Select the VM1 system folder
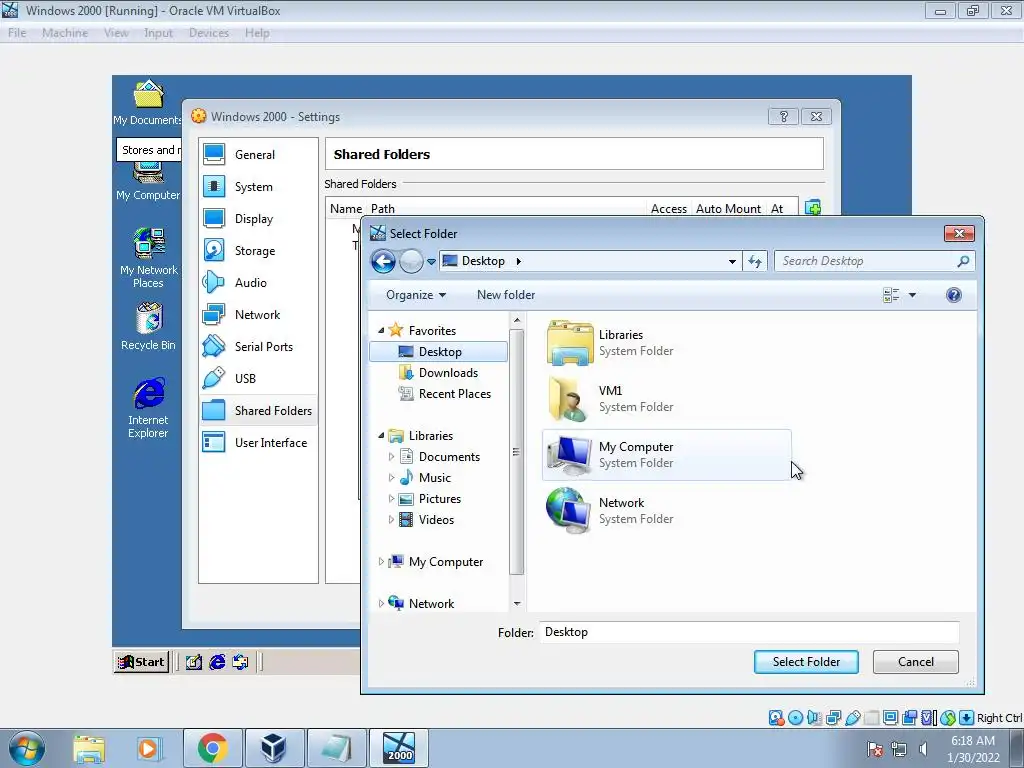This screenshot has width=1024, height=768. click(x=666, y=399)
